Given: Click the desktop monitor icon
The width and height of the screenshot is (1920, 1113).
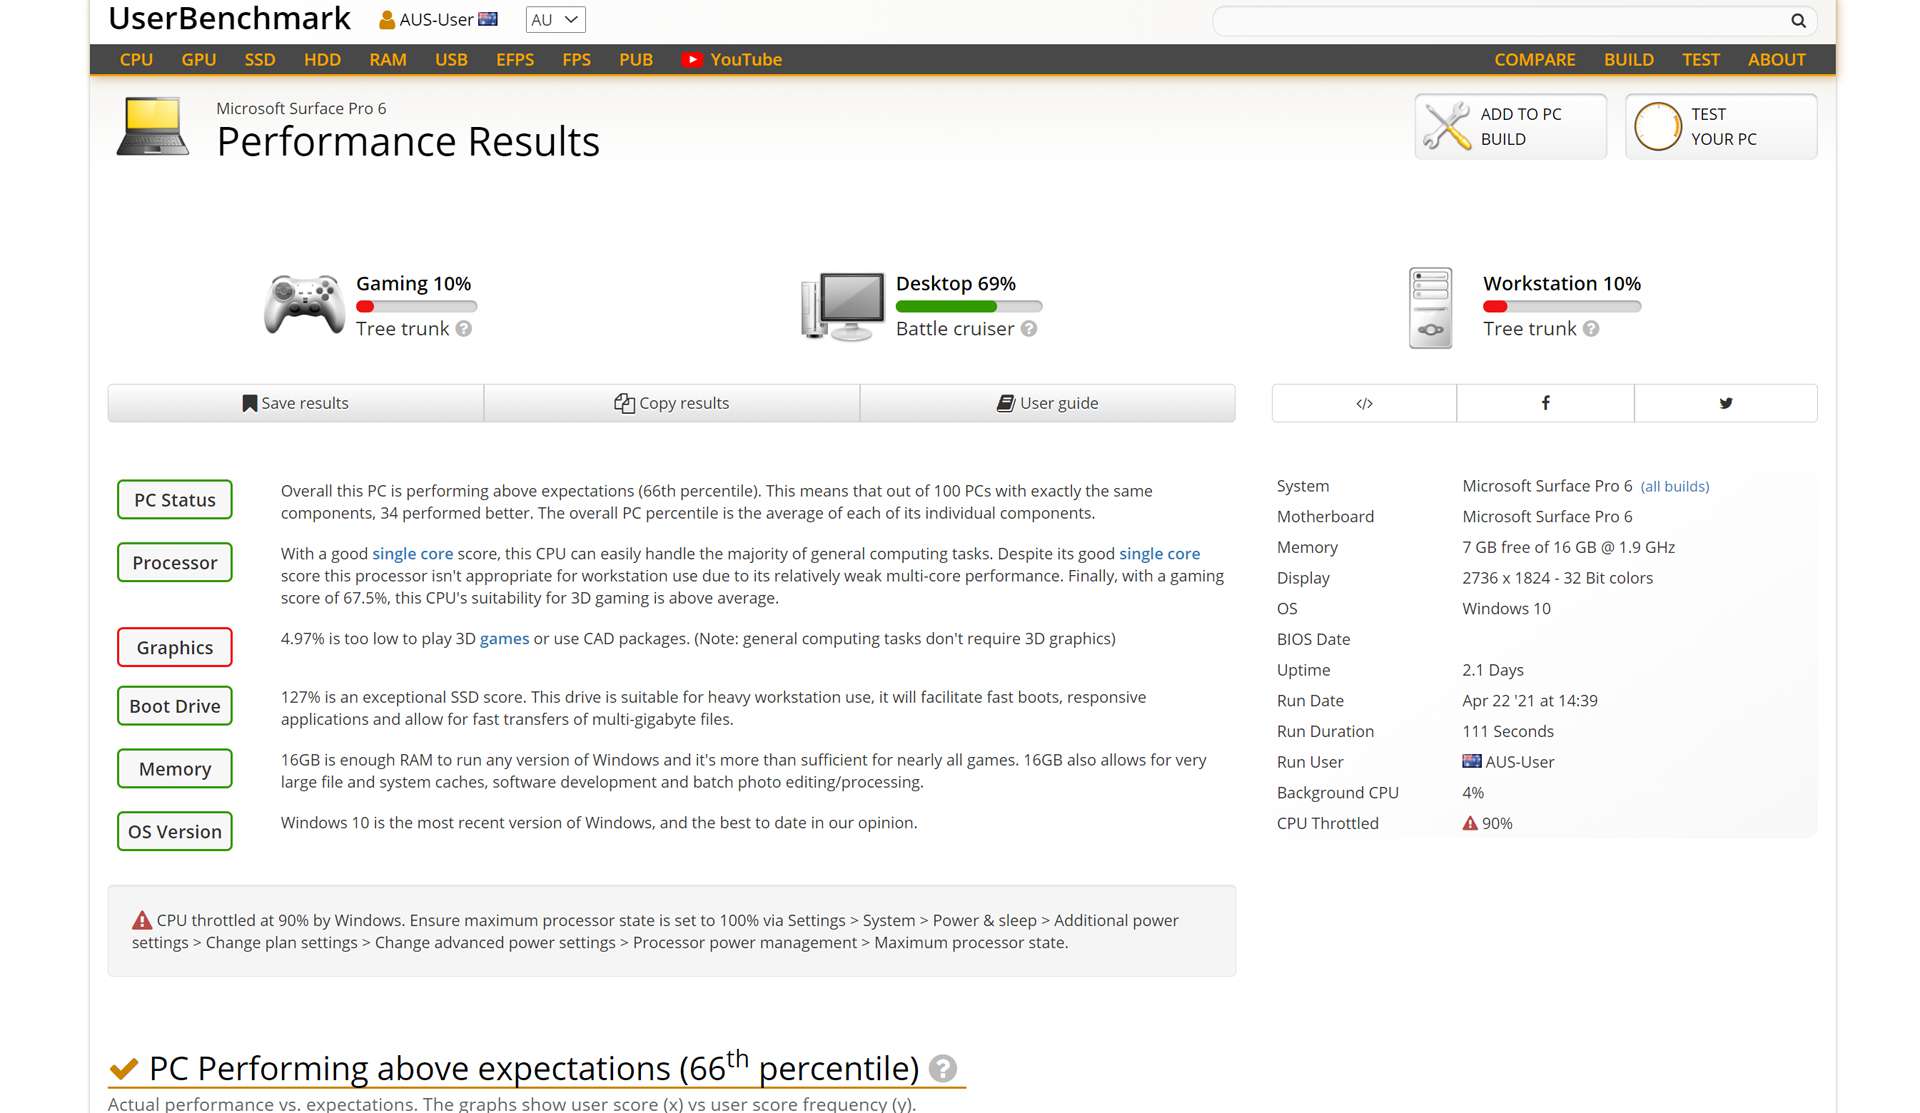Looking at the screenshot, I should (843, 306).
